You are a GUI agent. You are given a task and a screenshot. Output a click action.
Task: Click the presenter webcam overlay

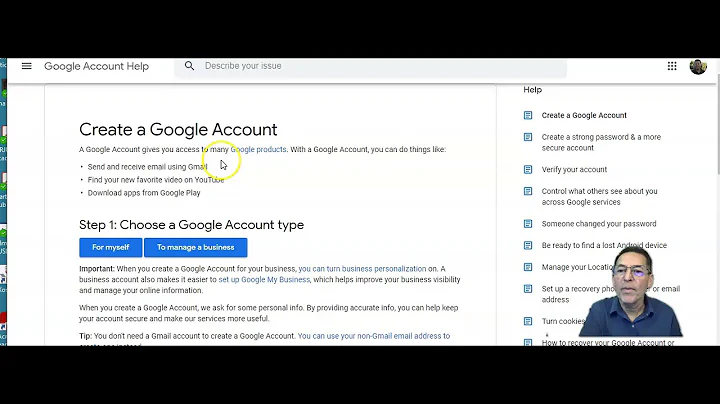631,292
